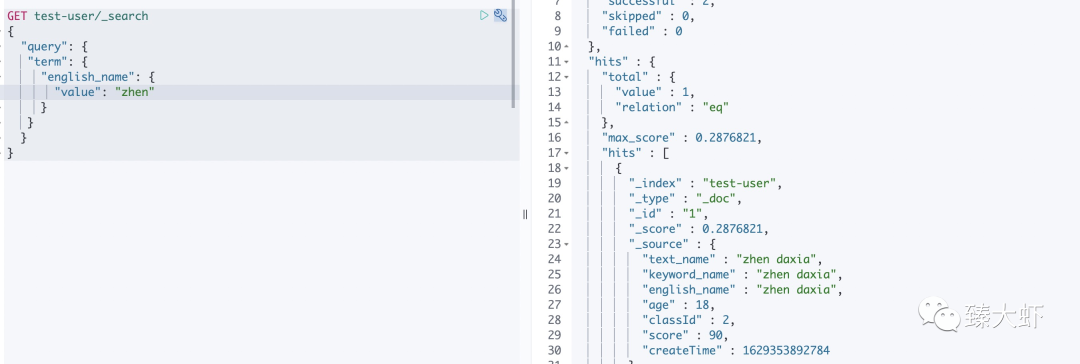Send the request with the play icon
This screenshot has height=364, width=1080.
(x=484, y=15)
